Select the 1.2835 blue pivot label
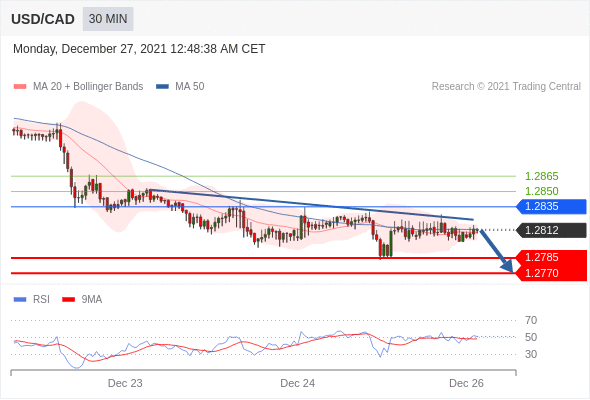590x400 pixels. [x=551, y=207]
